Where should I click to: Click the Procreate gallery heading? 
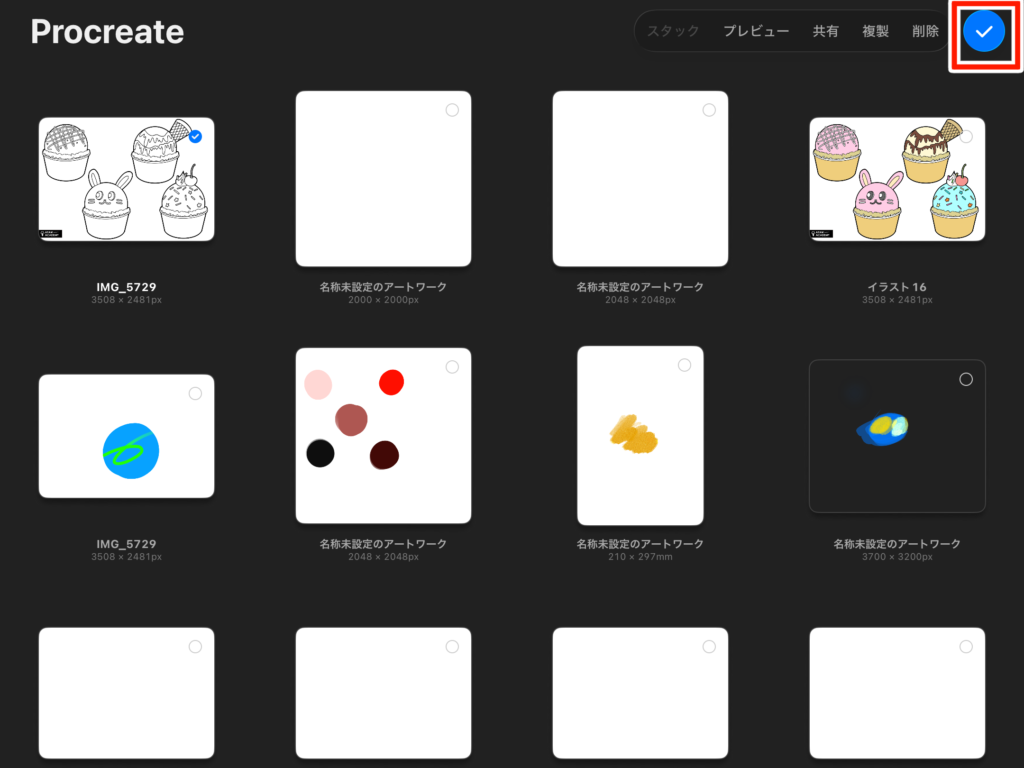click(x=107, y=32)
